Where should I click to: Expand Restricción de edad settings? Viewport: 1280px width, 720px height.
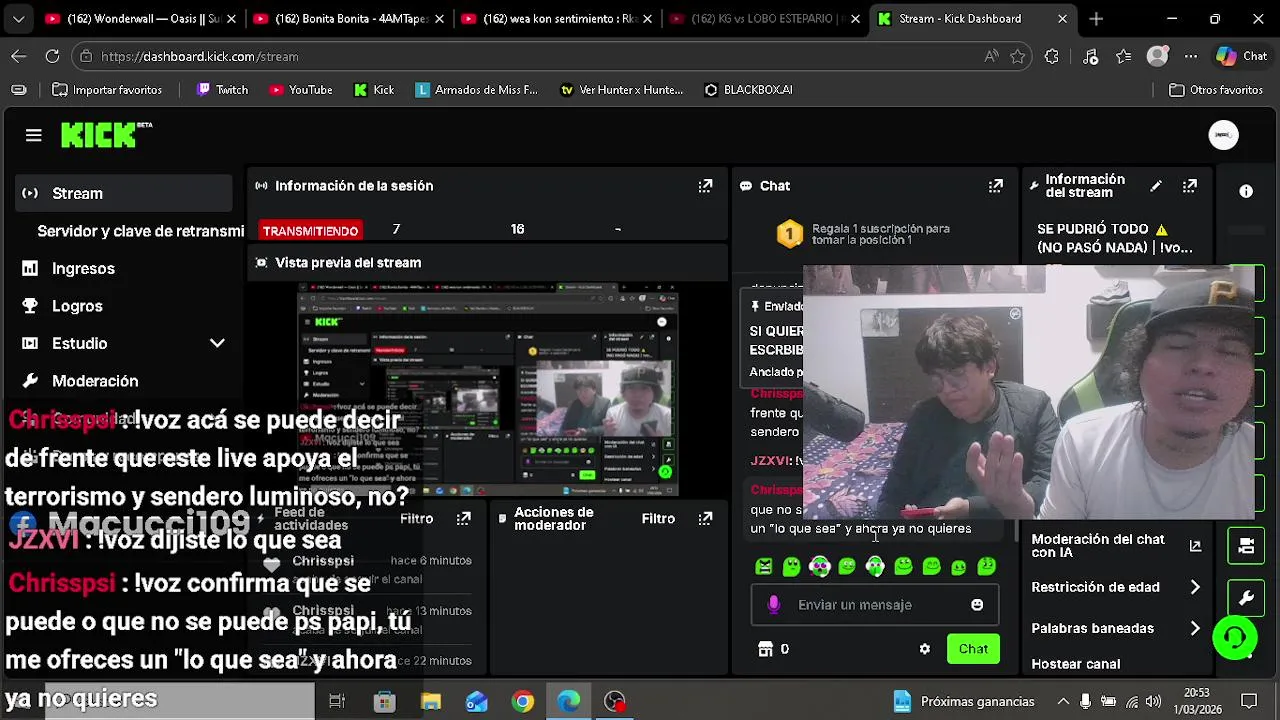[1195, 587]
